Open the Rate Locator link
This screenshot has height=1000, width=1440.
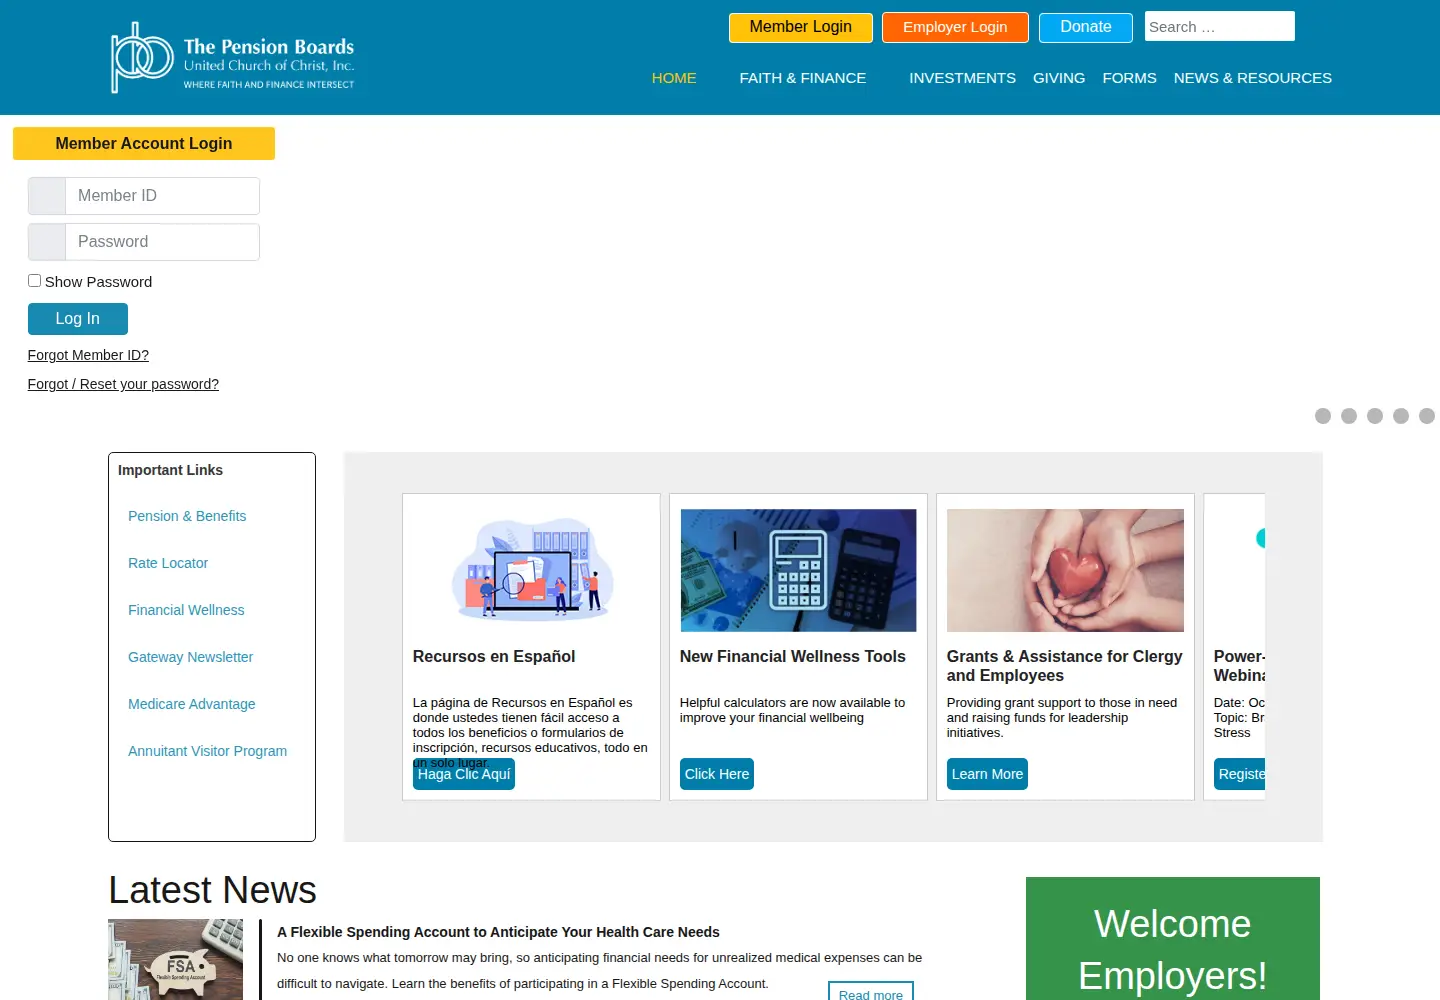(168, 563)
